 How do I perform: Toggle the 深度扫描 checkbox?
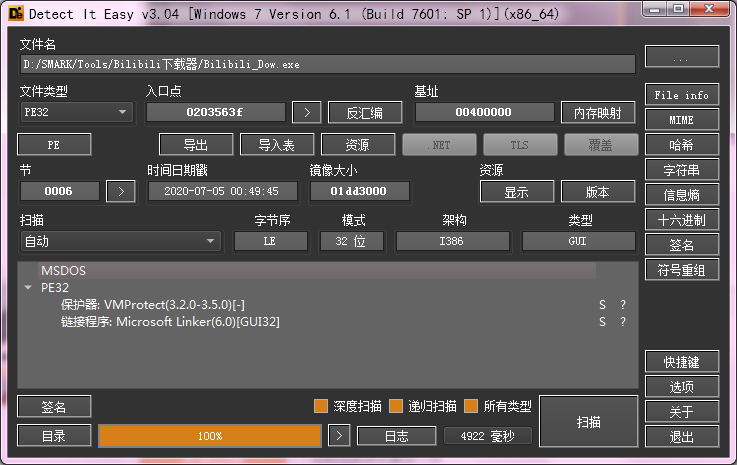(x=321, y=406)
